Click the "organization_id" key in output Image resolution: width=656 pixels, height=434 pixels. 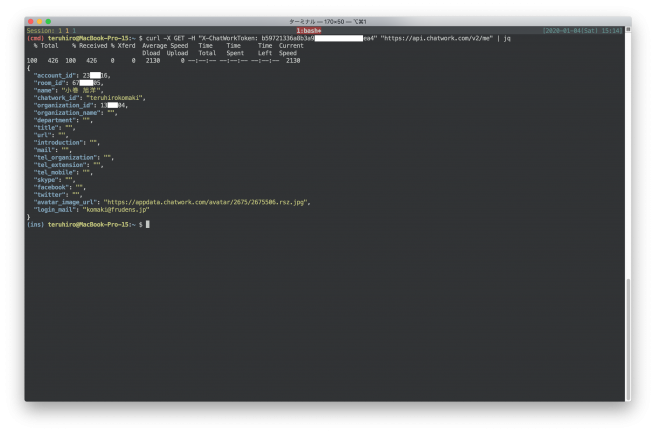pyautogui.click(x=65, y=105)
